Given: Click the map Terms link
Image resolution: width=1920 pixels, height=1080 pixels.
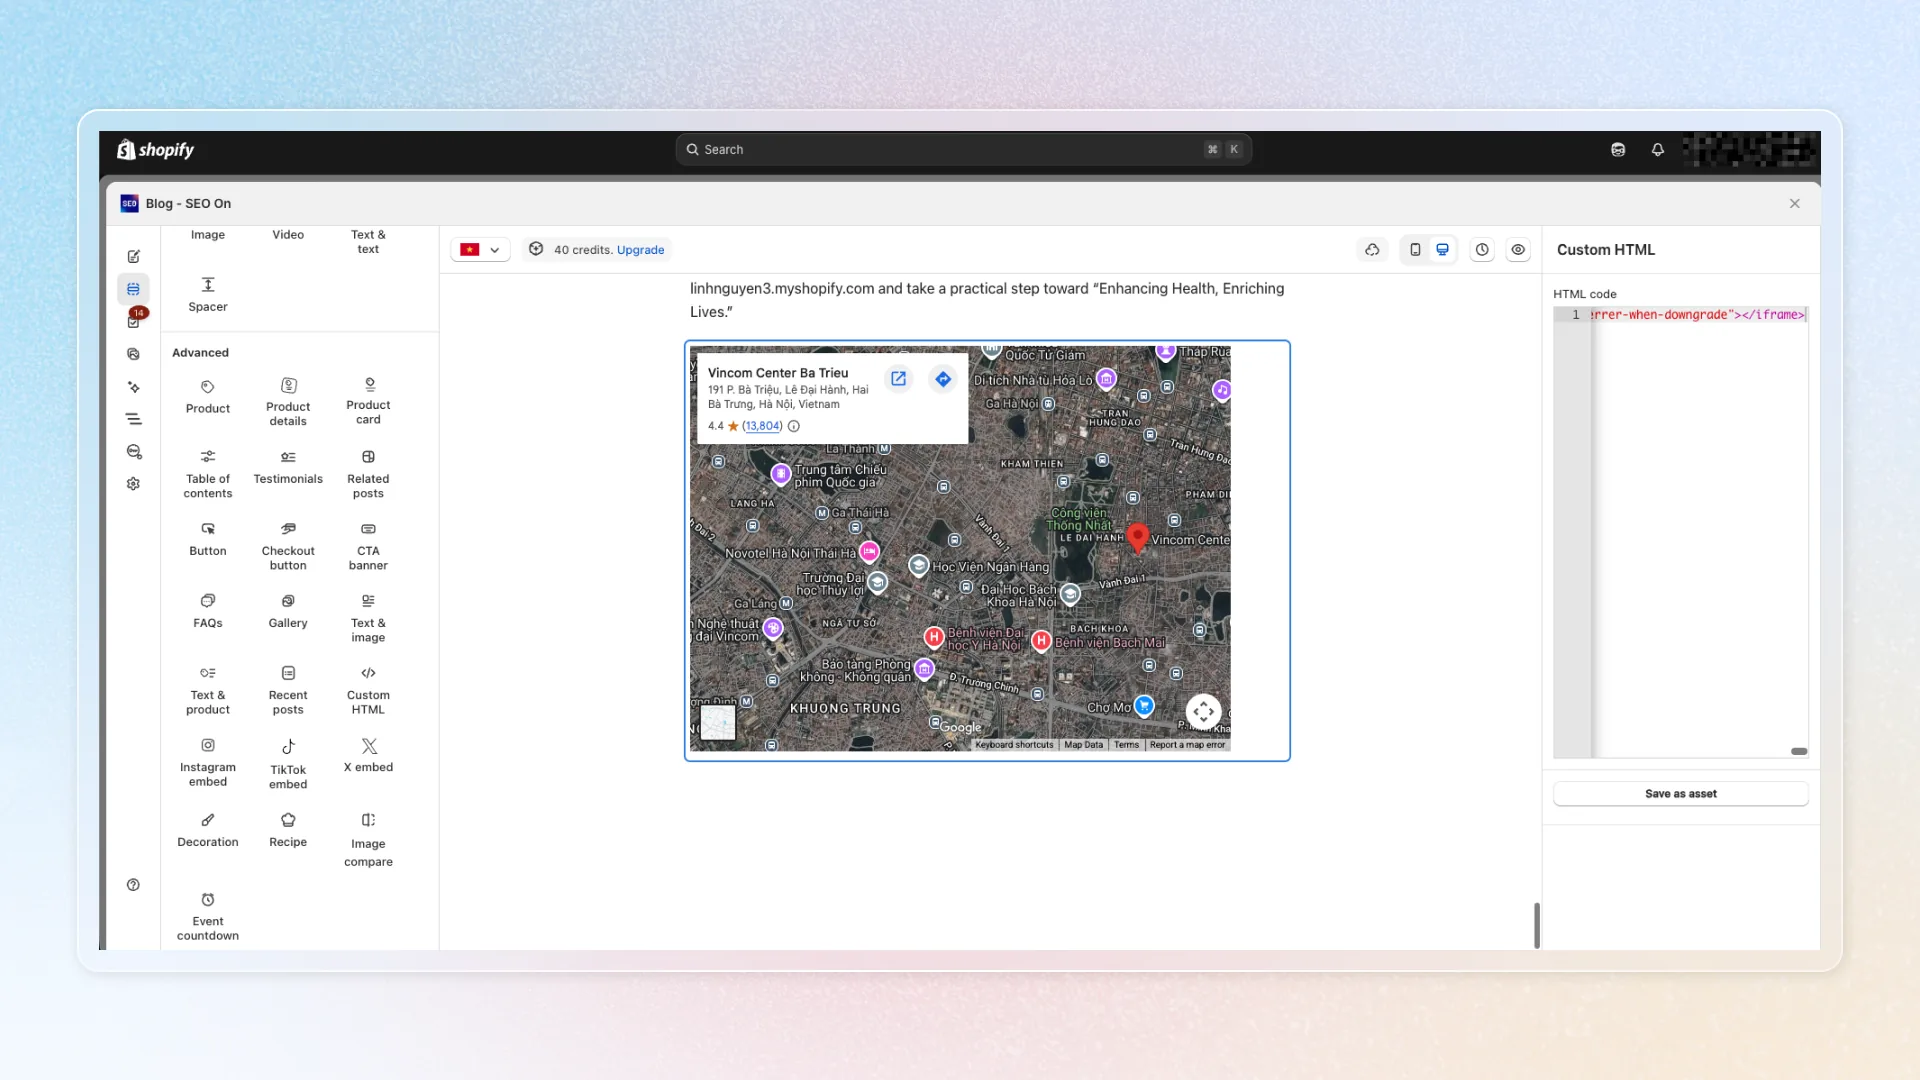Looking at the screenshot, I should tap(1126, 745).
